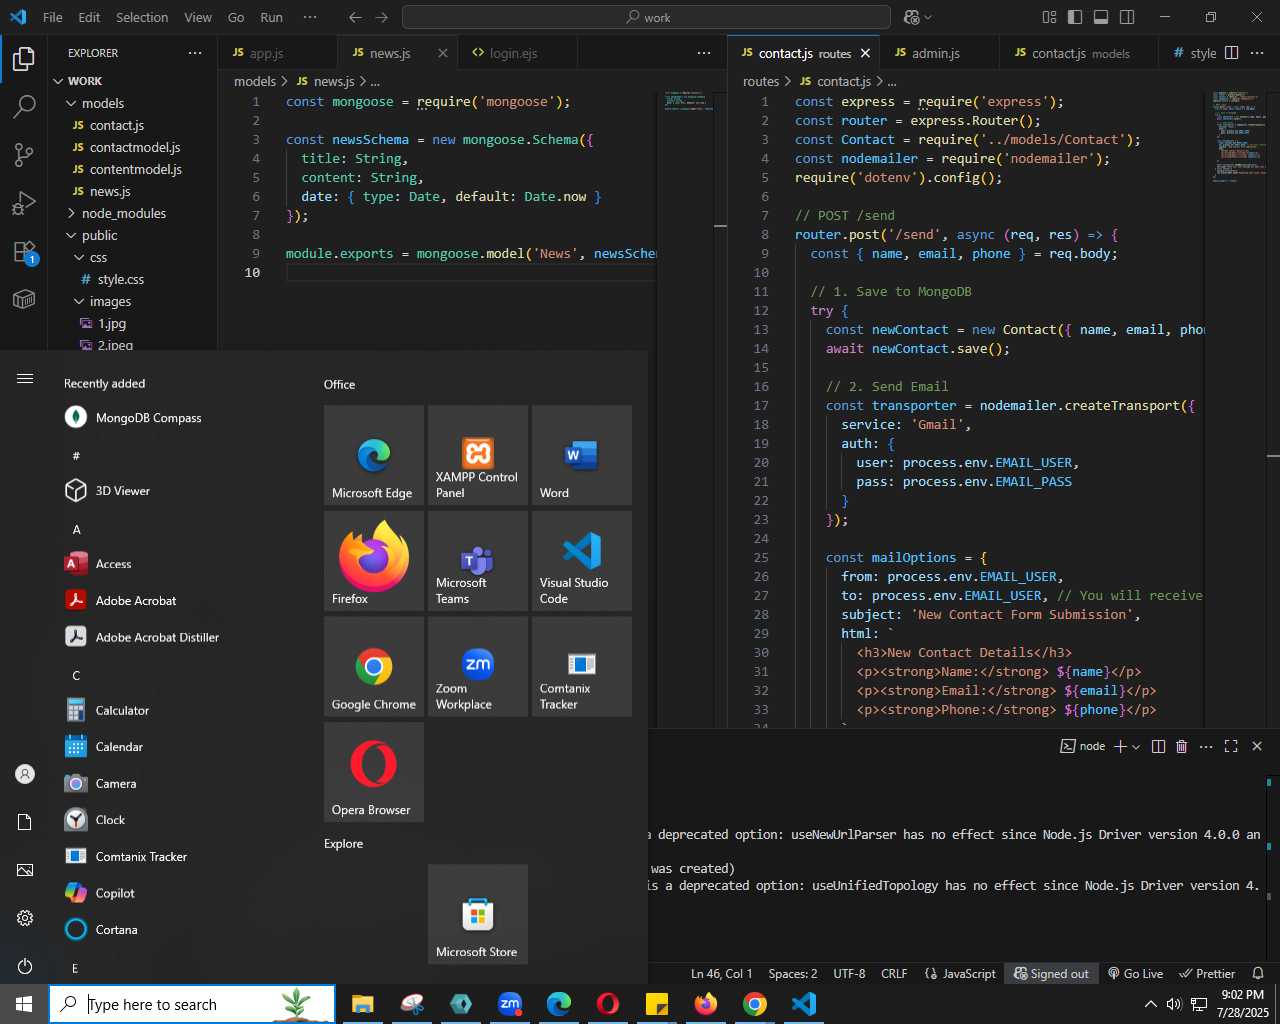Toggle the secondary side bar visibility
The height and width of the screenshot is (1024, 1280).
coord(1127,17)
